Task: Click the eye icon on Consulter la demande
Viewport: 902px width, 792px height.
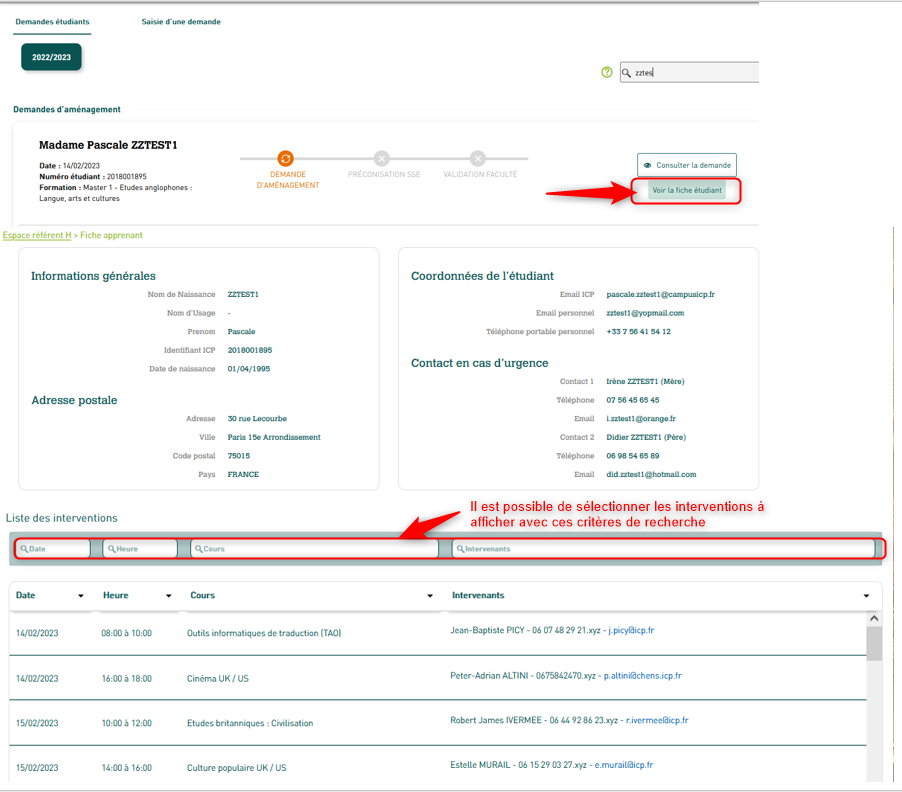Action: [648, 165]
